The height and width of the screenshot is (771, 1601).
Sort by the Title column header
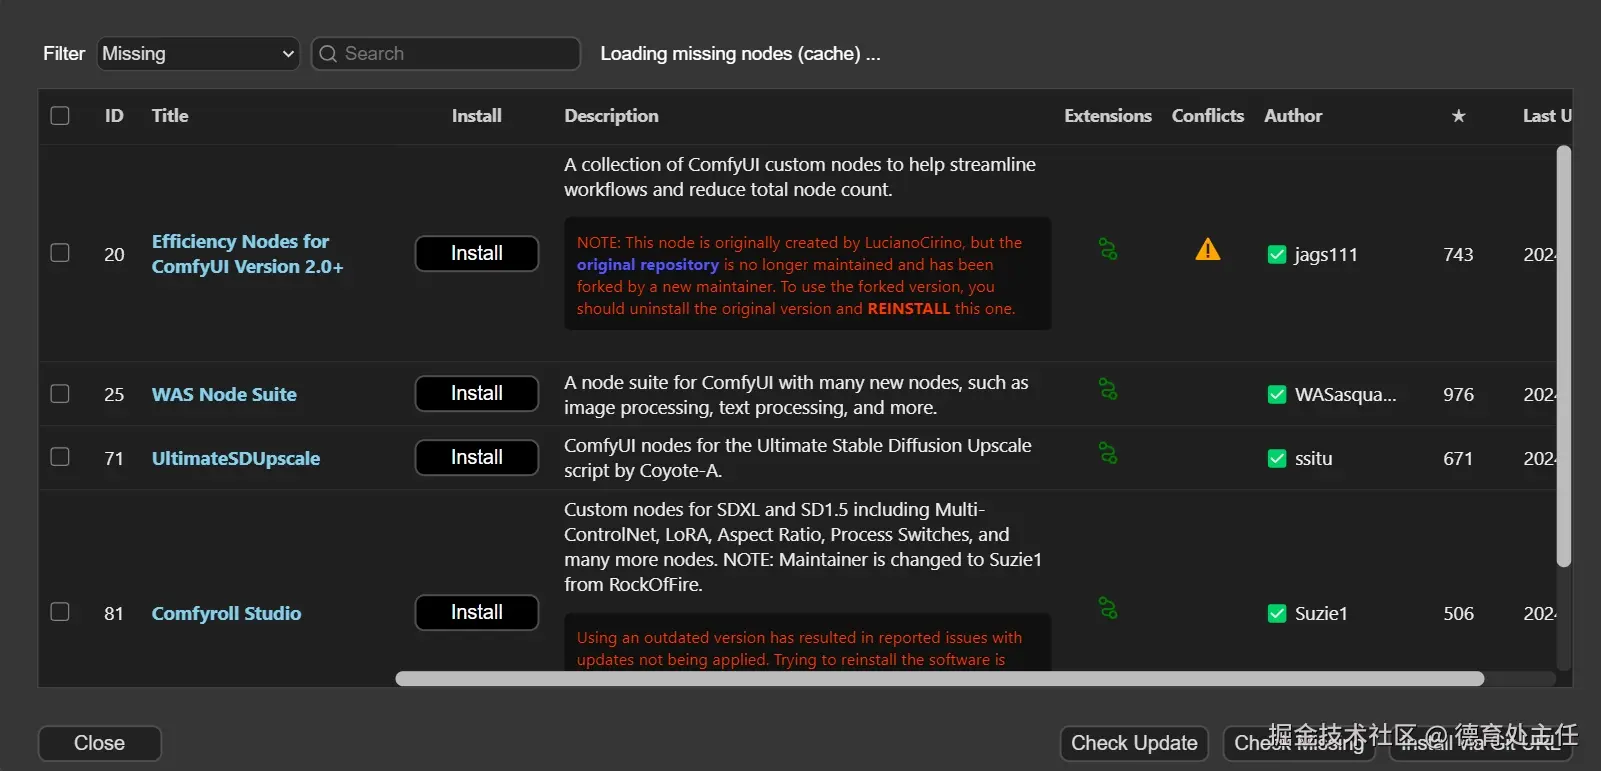170,116
